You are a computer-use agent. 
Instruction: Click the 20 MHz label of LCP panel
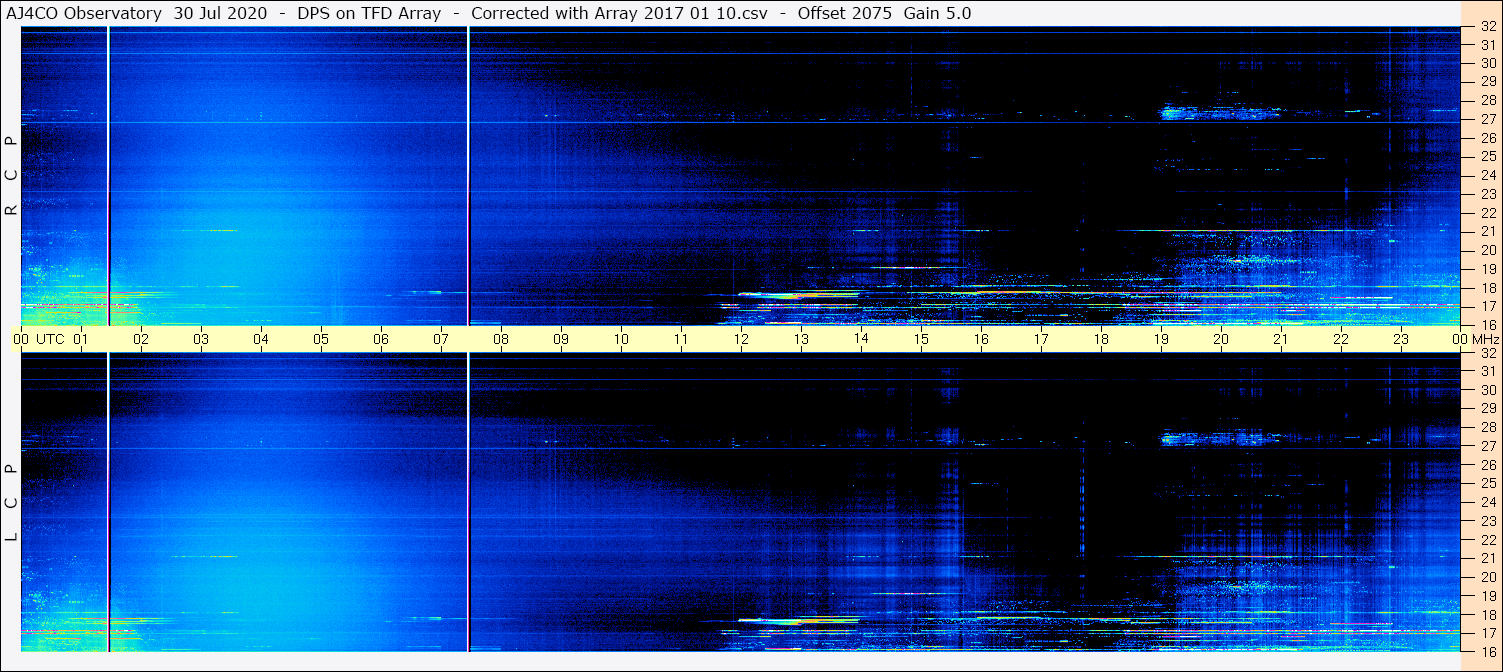click(1488, 577)
